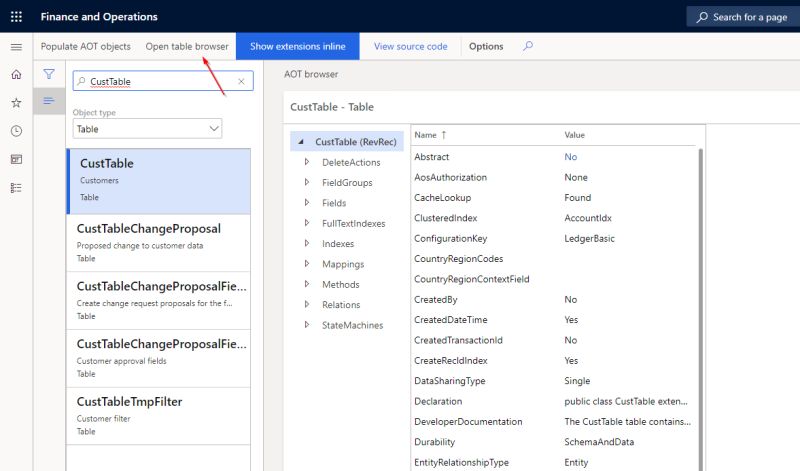Select the CreatedBy property row
The image size is (800, 471).
pos(554,300)
